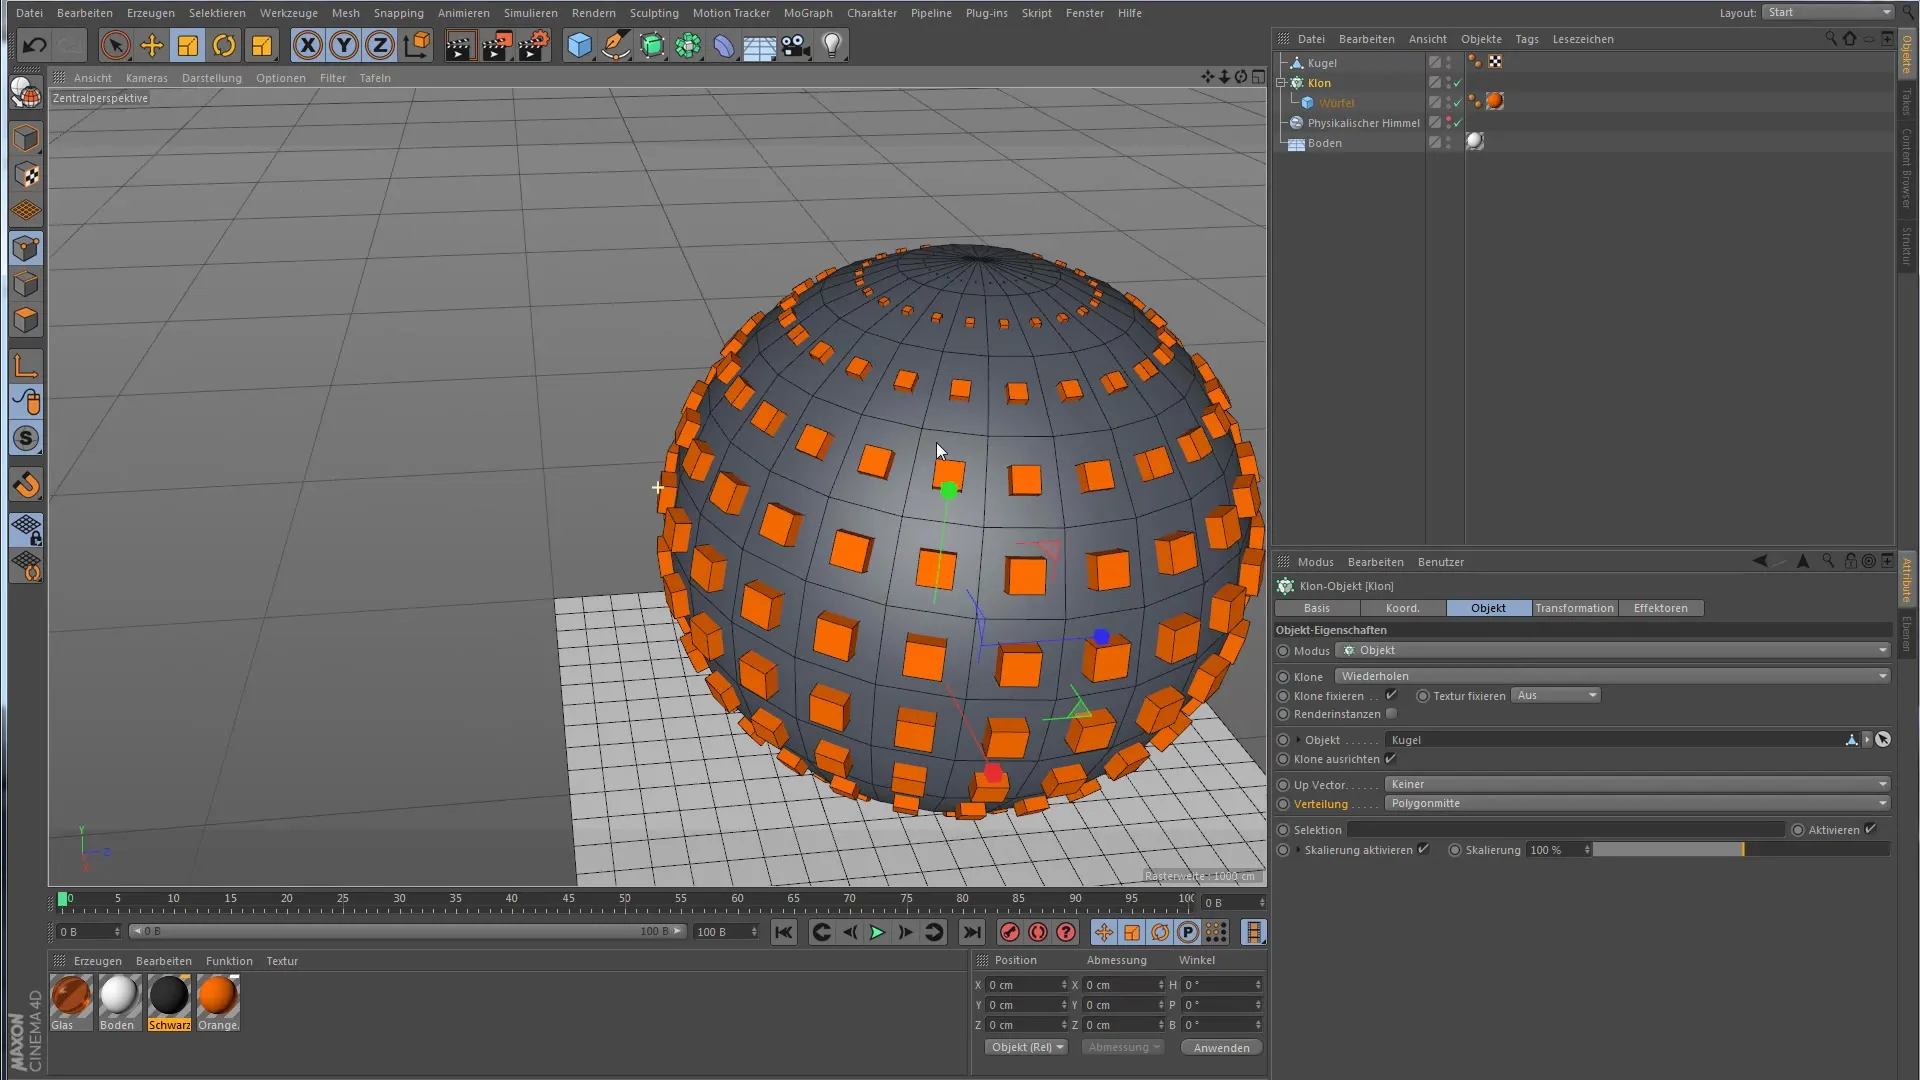This screenshot has height=1080, width=1920.
Task: Expand Skalierung aktivieren disclosure triangle
Action: [x=1298, y=850]
